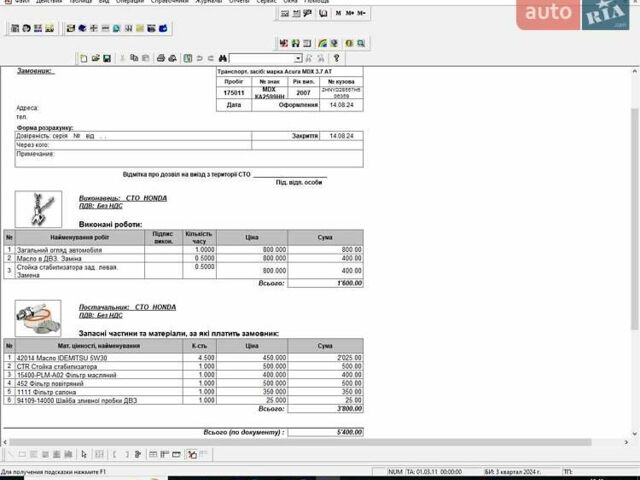Click the Print preview icon
Screen dimensions: 640x480
click(x=171, y=59)
